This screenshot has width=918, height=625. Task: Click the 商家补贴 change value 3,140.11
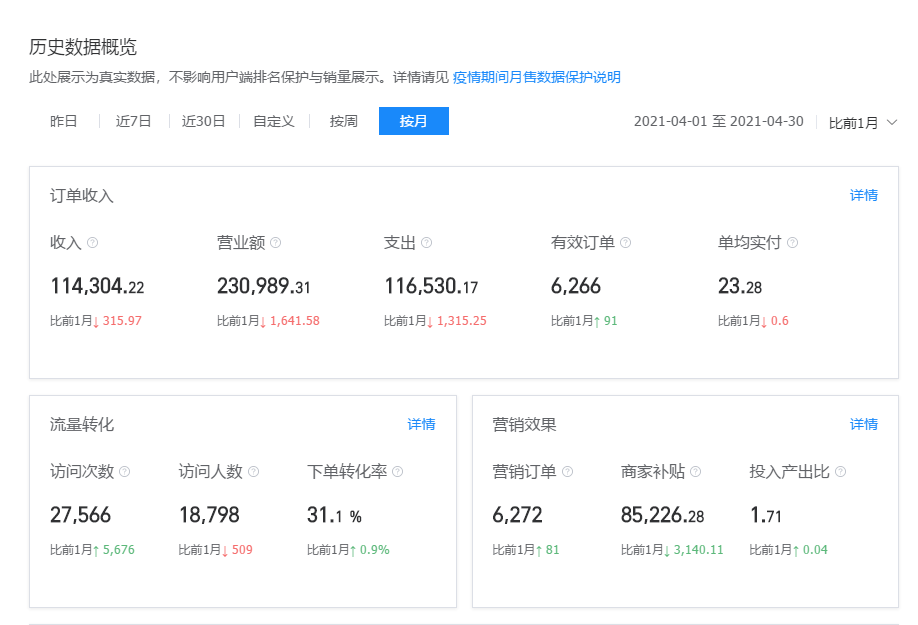(x=698, y=550)
